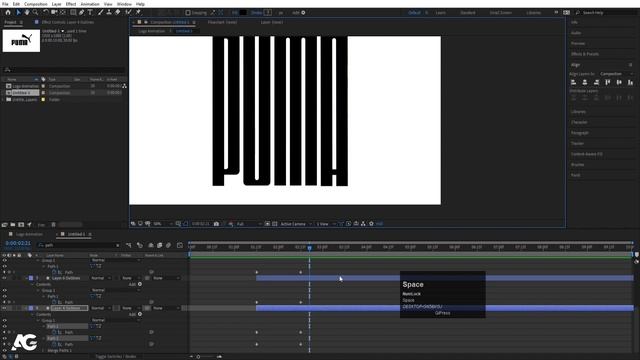The width and height of the screenshot is (640, 360).
Task: Click the Fill color swatch
Action: click(243, 13)
